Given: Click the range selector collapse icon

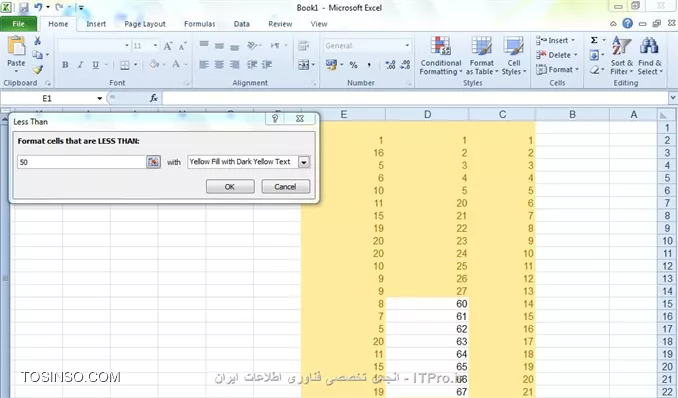Looking at the screenshot, I should pos(153,162).
